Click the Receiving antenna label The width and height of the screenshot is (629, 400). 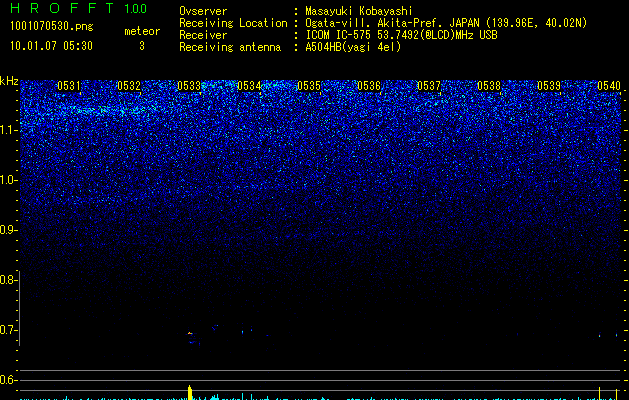pos(230,47)
